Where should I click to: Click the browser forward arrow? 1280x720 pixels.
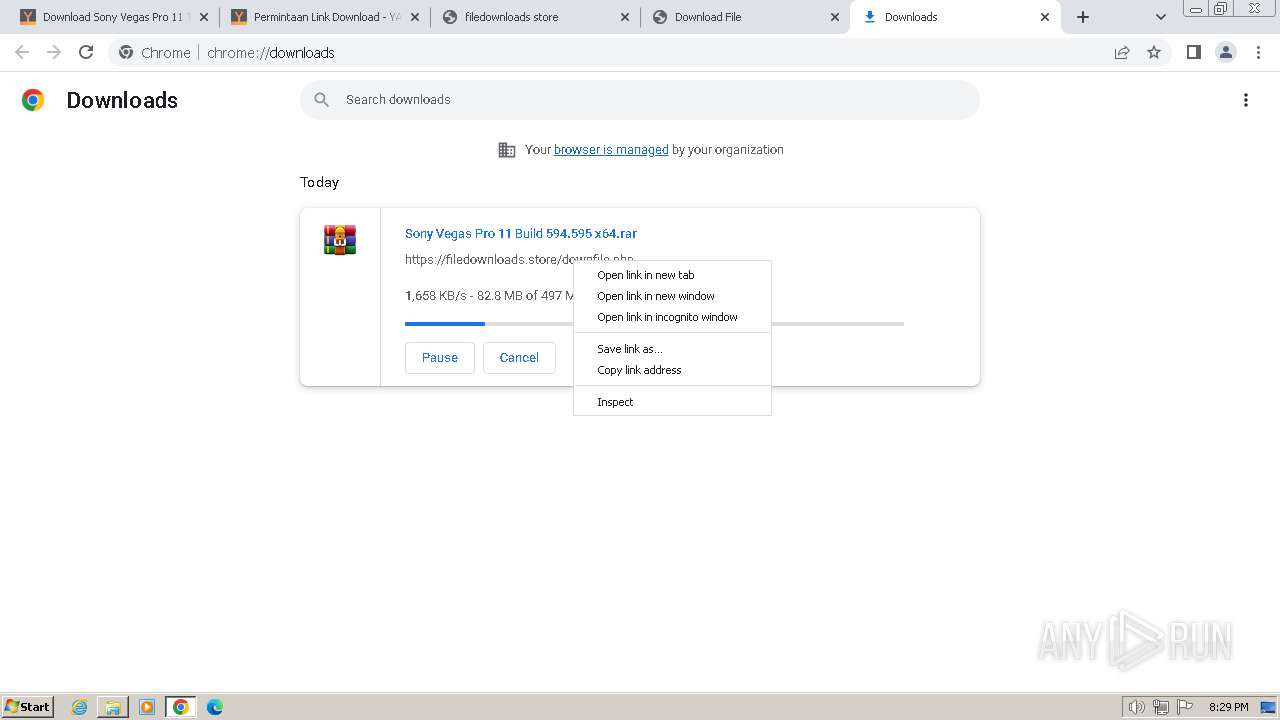(54, 52)
